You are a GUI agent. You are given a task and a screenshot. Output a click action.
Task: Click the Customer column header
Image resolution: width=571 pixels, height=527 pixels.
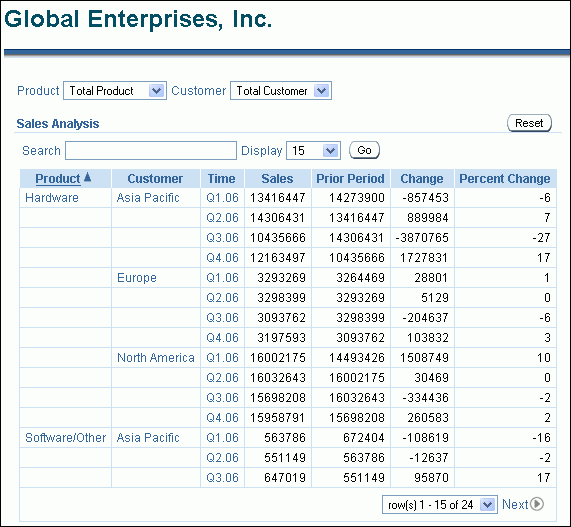[x=155, y=179]
